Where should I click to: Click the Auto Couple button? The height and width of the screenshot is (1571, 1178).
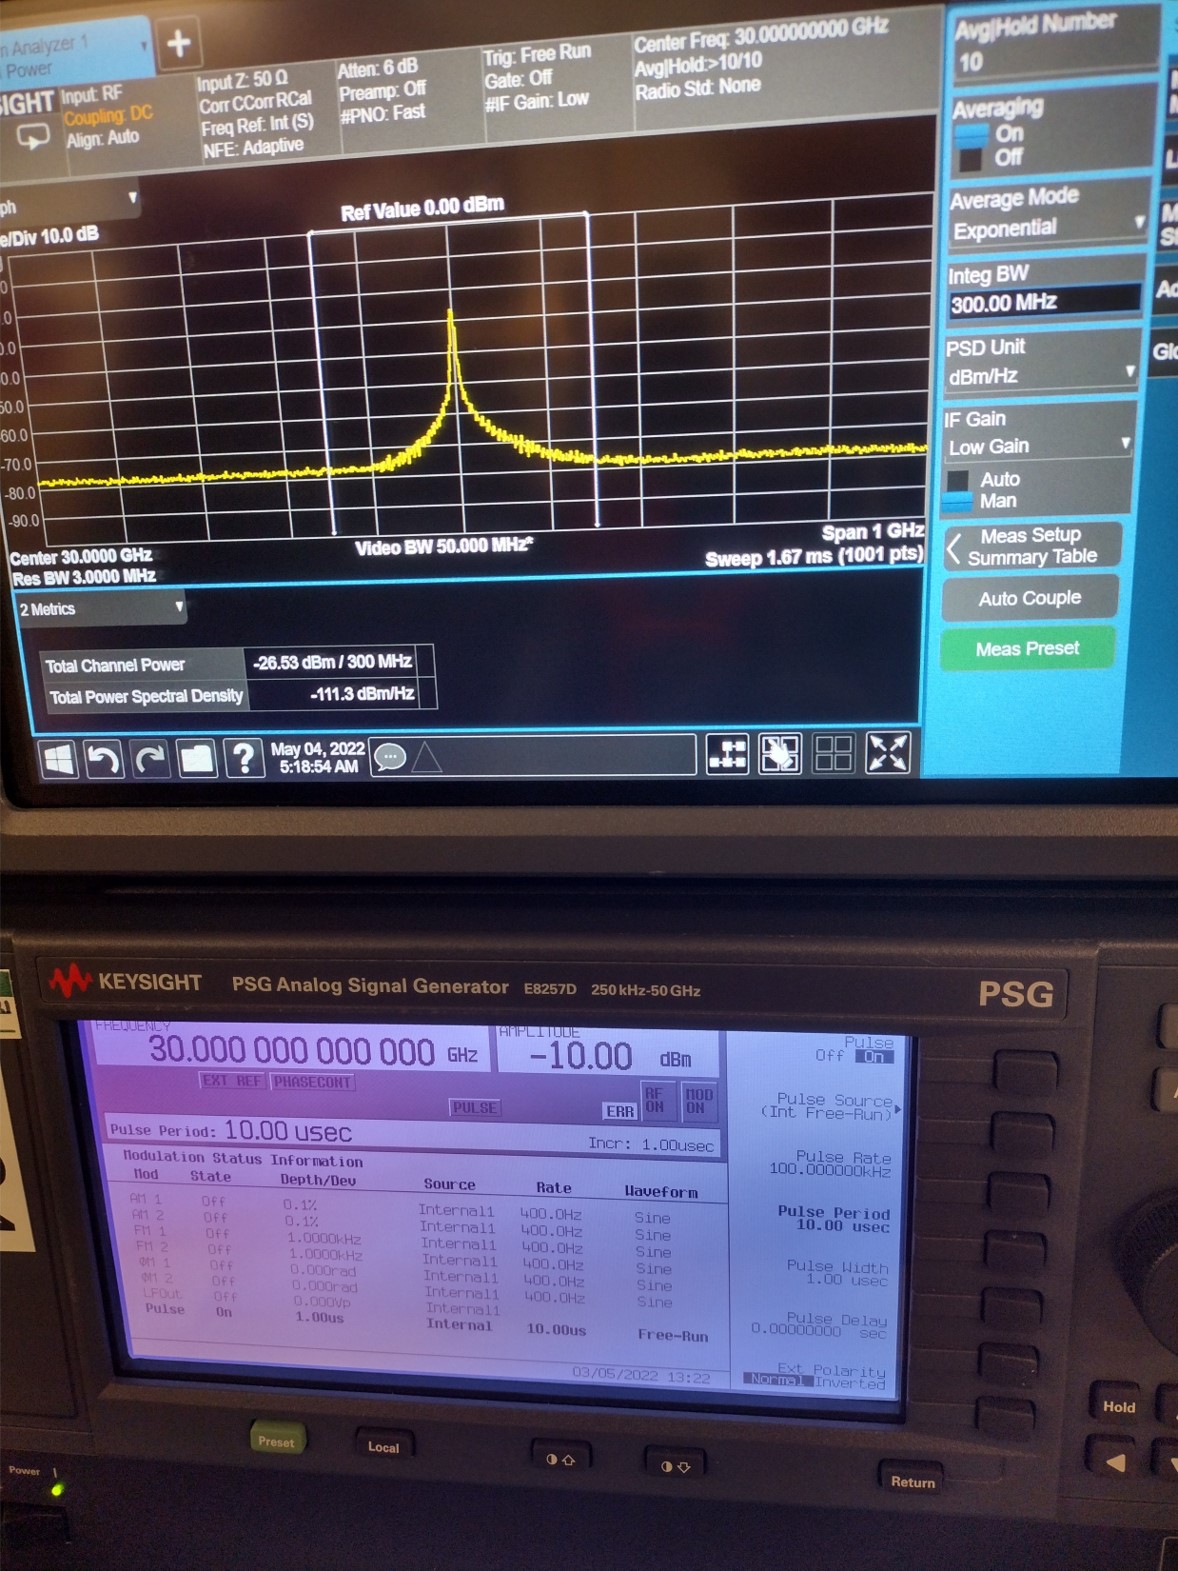tap(1029, 598)
